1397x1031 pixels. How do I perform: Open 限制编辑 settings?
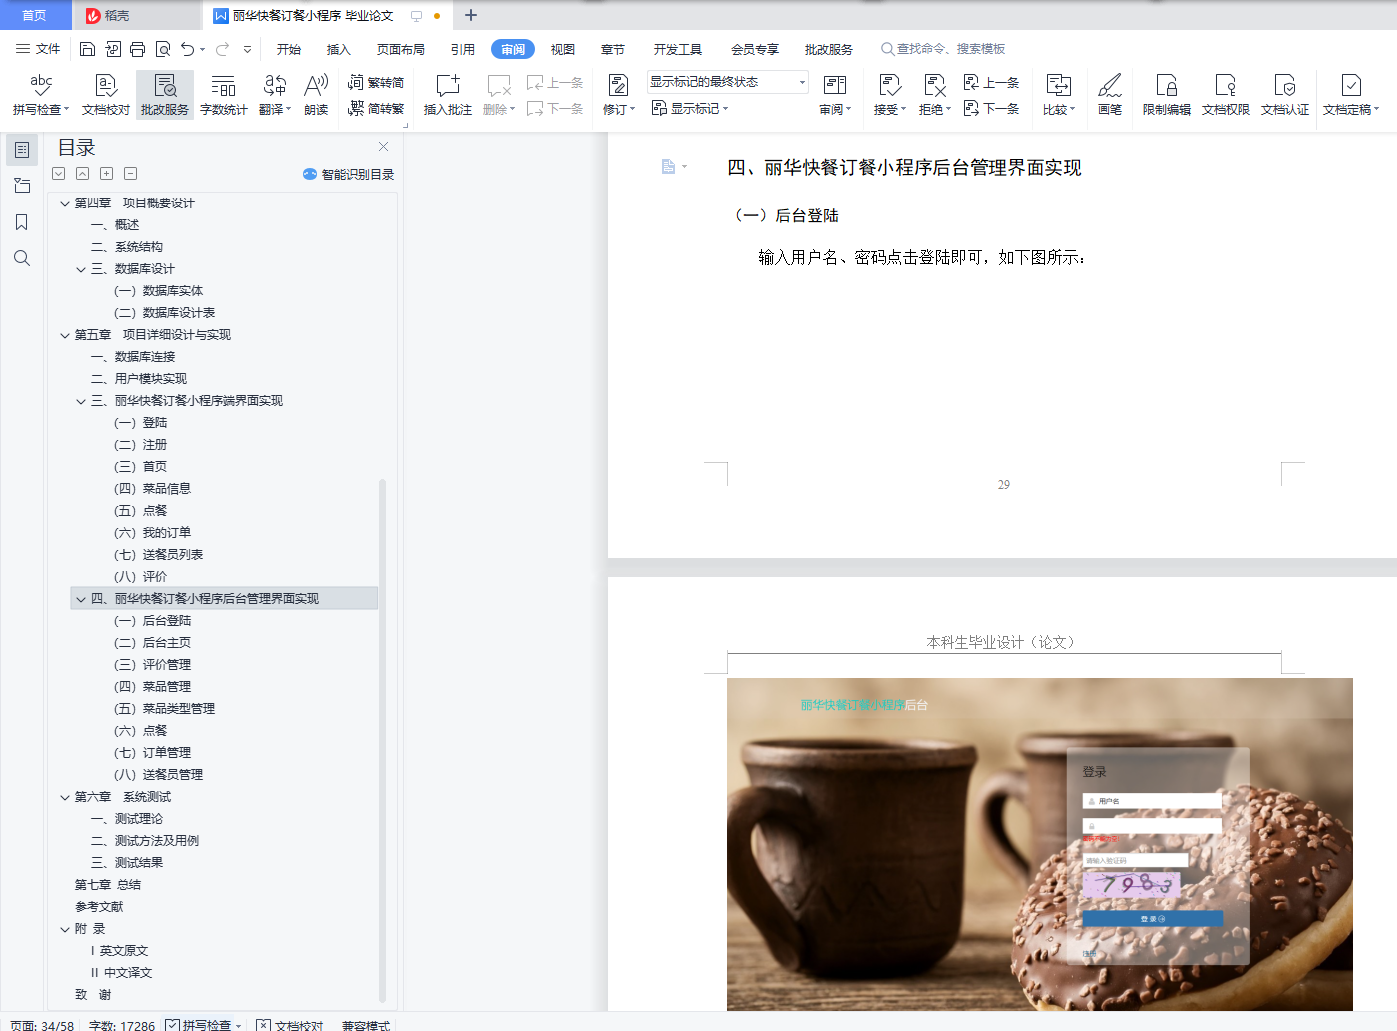pyautogui.click(x=1167, y=95)
